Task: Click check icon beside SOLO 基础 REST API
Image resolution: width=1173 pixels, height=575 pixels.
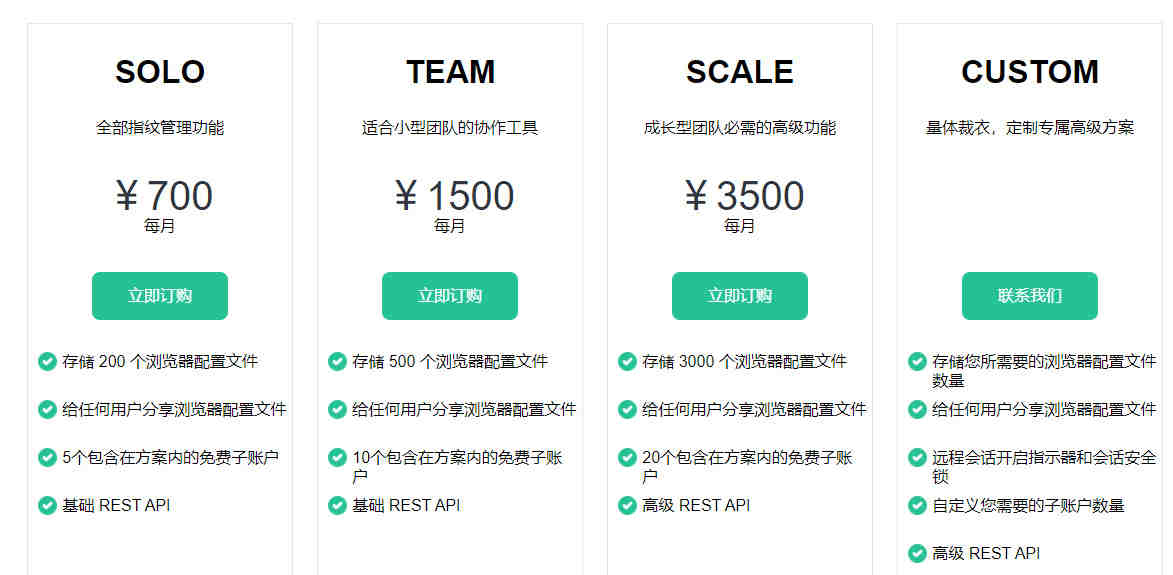Action: point(47,505)
